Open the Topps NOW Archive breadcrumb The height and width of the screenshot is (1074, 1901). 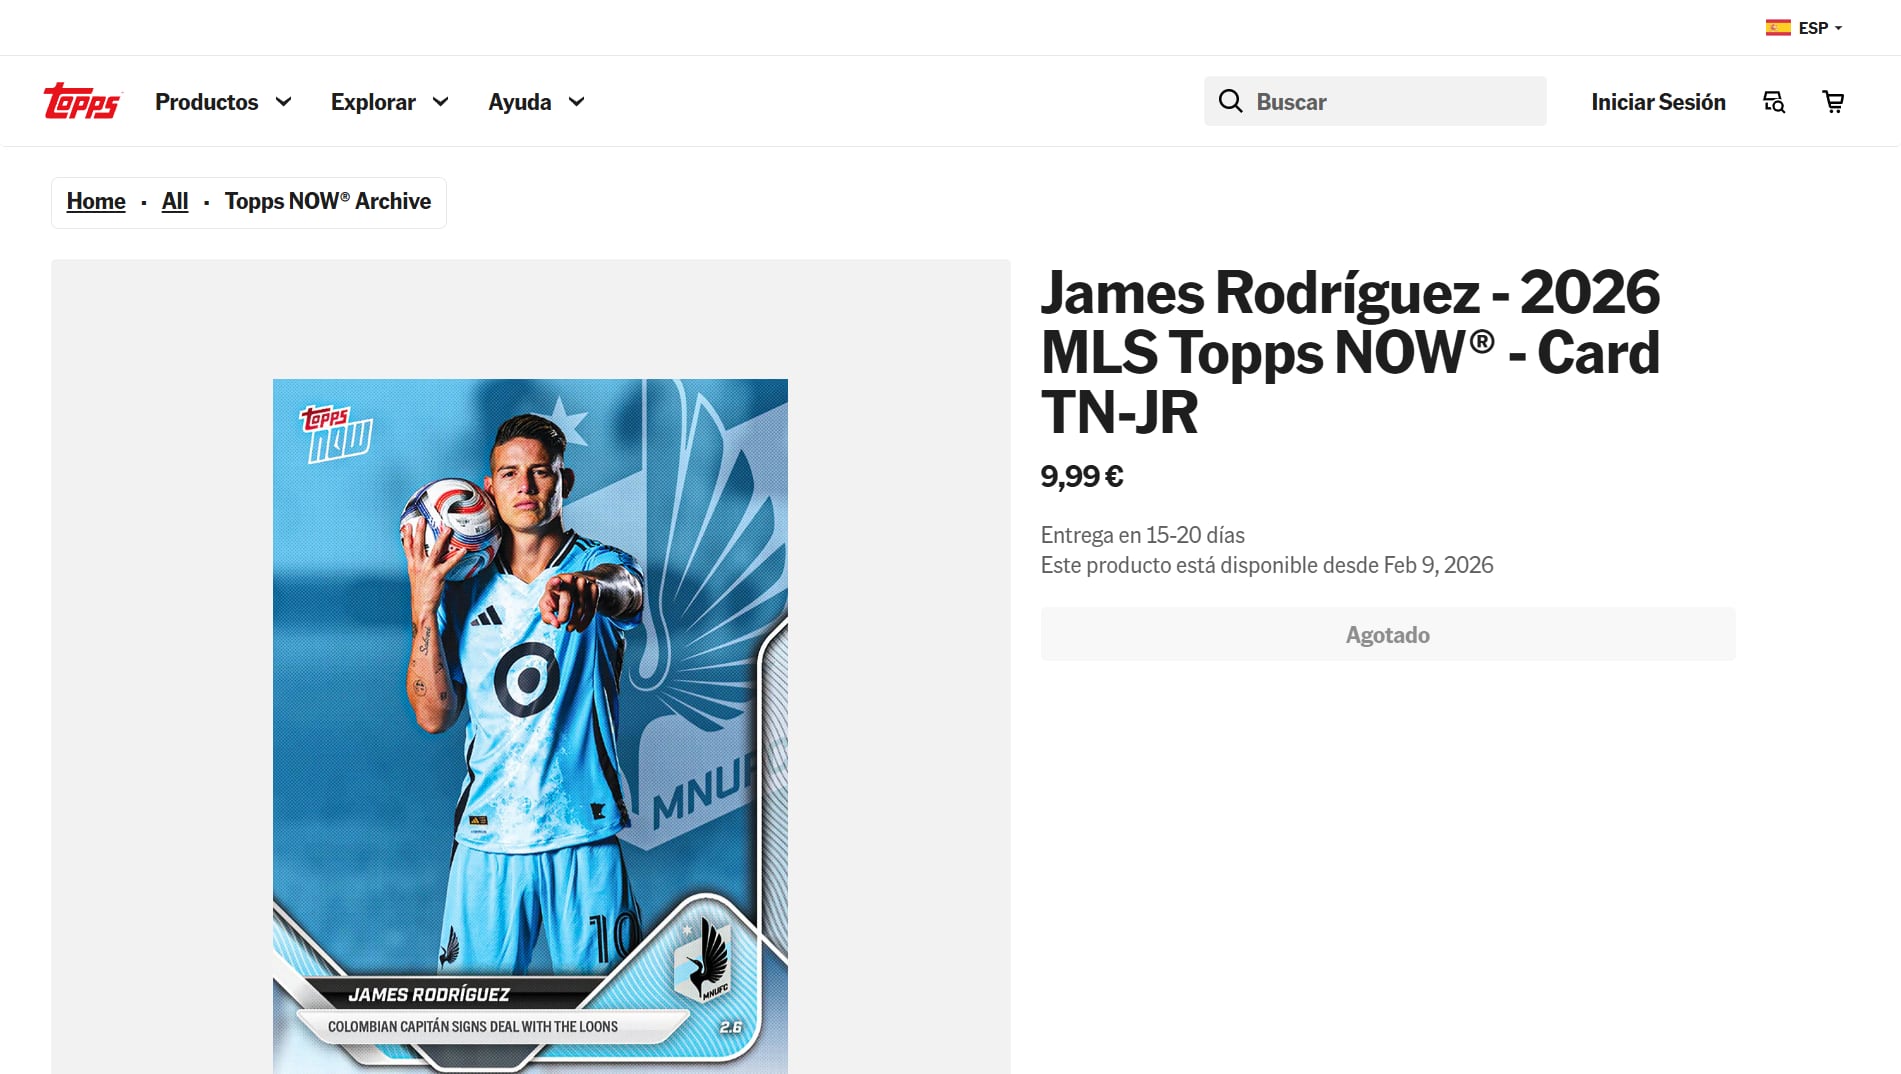(x=328, y=201)
